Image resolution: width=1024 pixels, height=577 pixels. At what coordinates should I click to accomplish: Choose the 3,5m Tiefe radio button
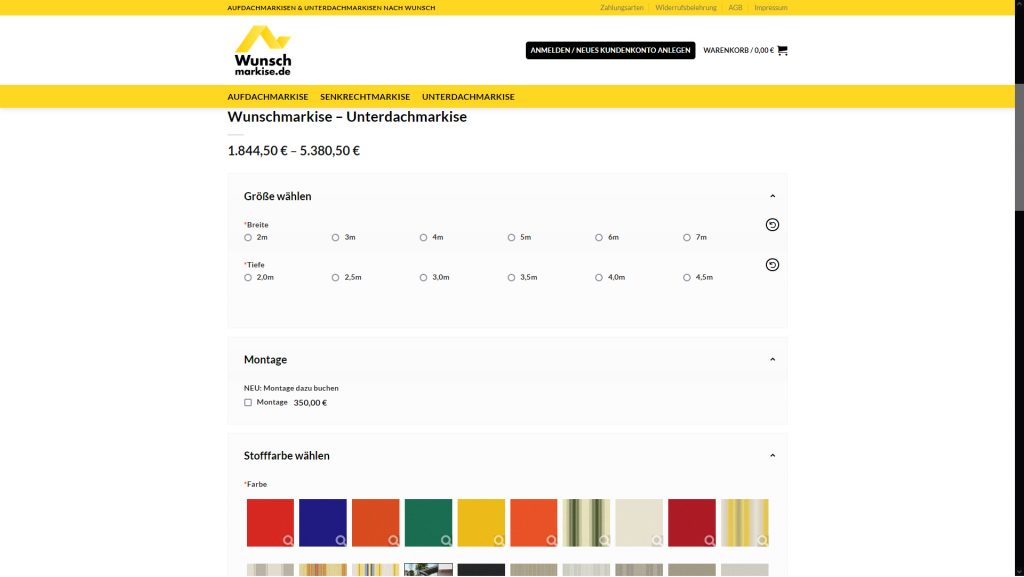pos(511,277)
